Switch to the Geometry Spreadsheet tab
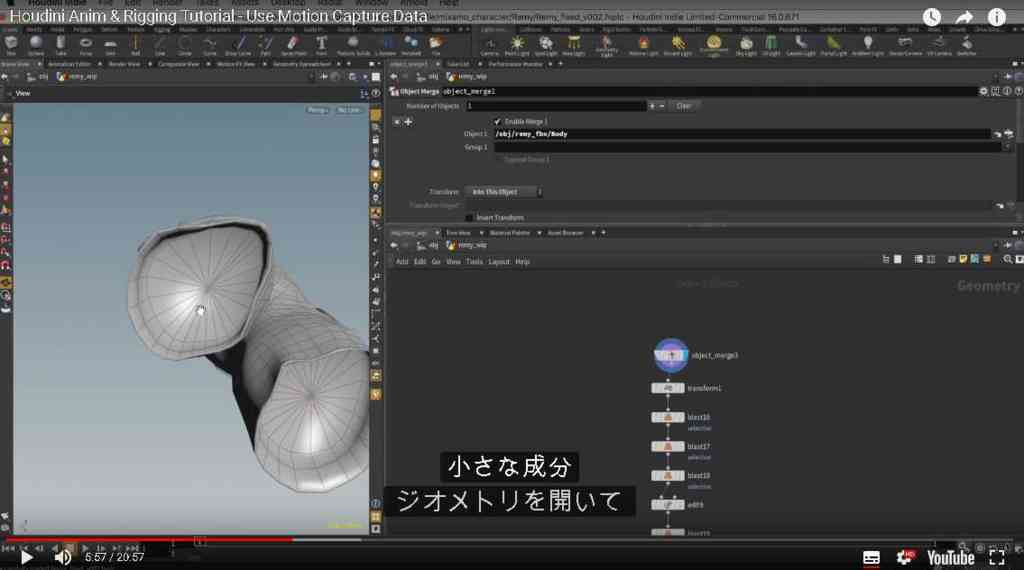 [302, 64]
